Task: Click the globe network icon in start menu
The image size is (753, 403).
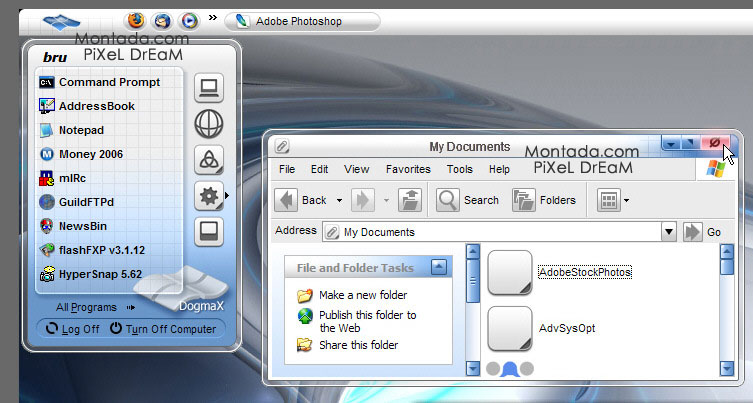Action: (209, 124)
